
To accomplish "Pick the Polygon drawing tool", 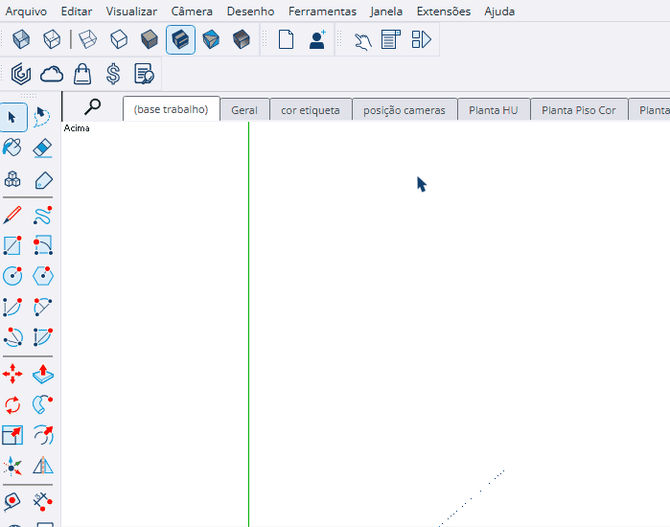I will click(43, 276).
